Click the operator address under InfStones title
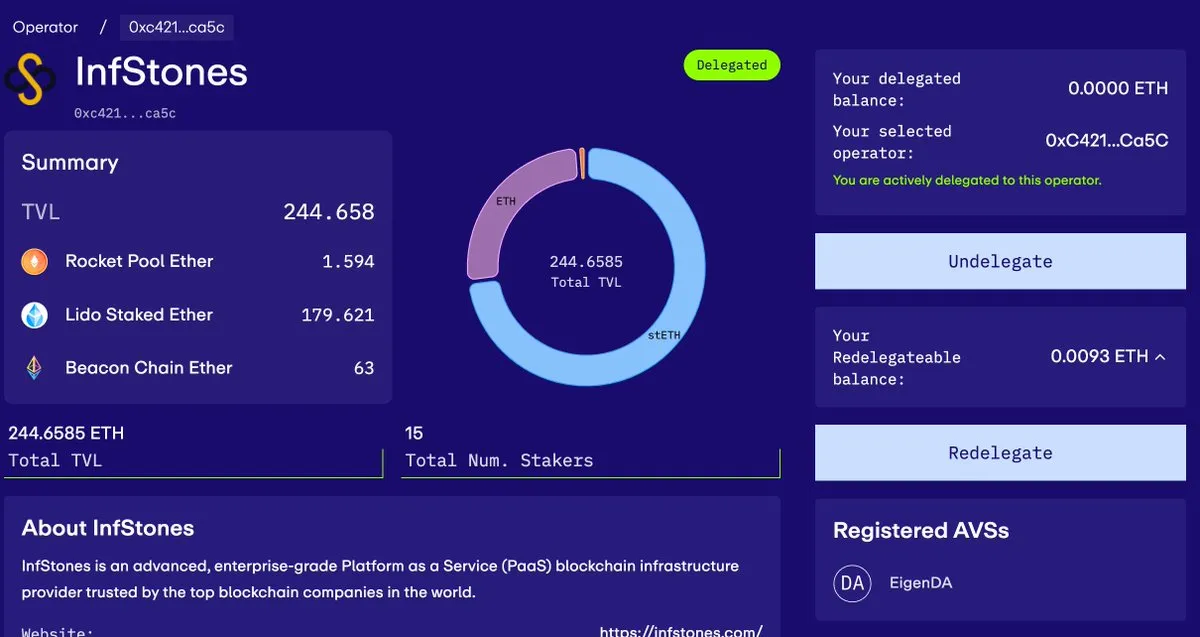Image resolution: width=1200 pixels, height=637 pixels. tap(125, 114)
